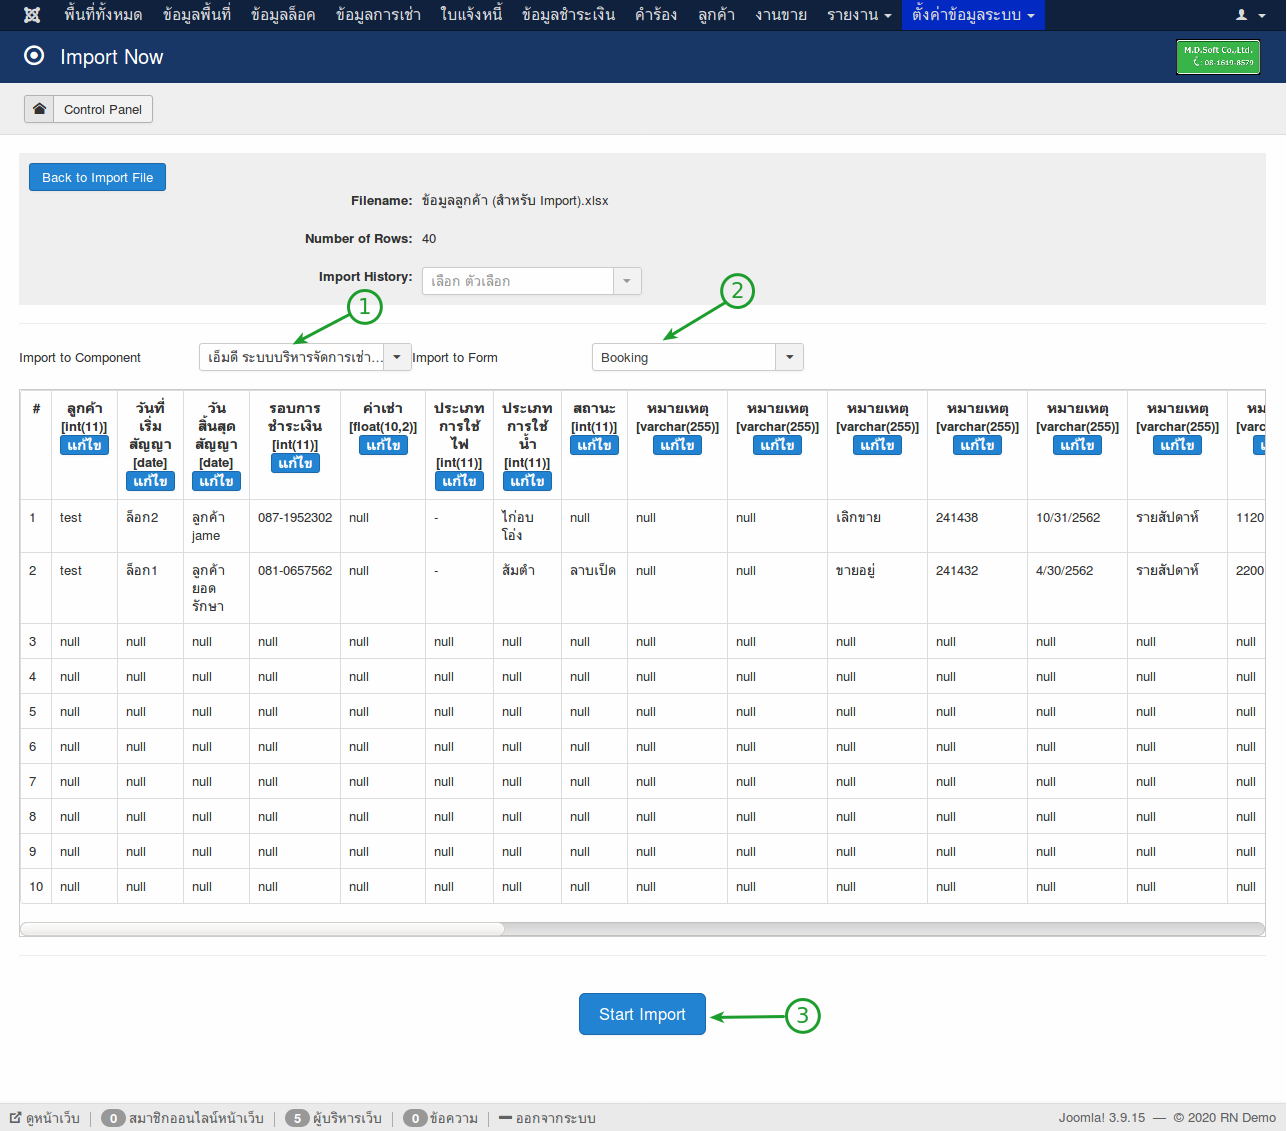Expand the ตั้งค่าข้อมูลระบบ dropdown menu
The image size is (1287, 1131).
tap(973, 15)
